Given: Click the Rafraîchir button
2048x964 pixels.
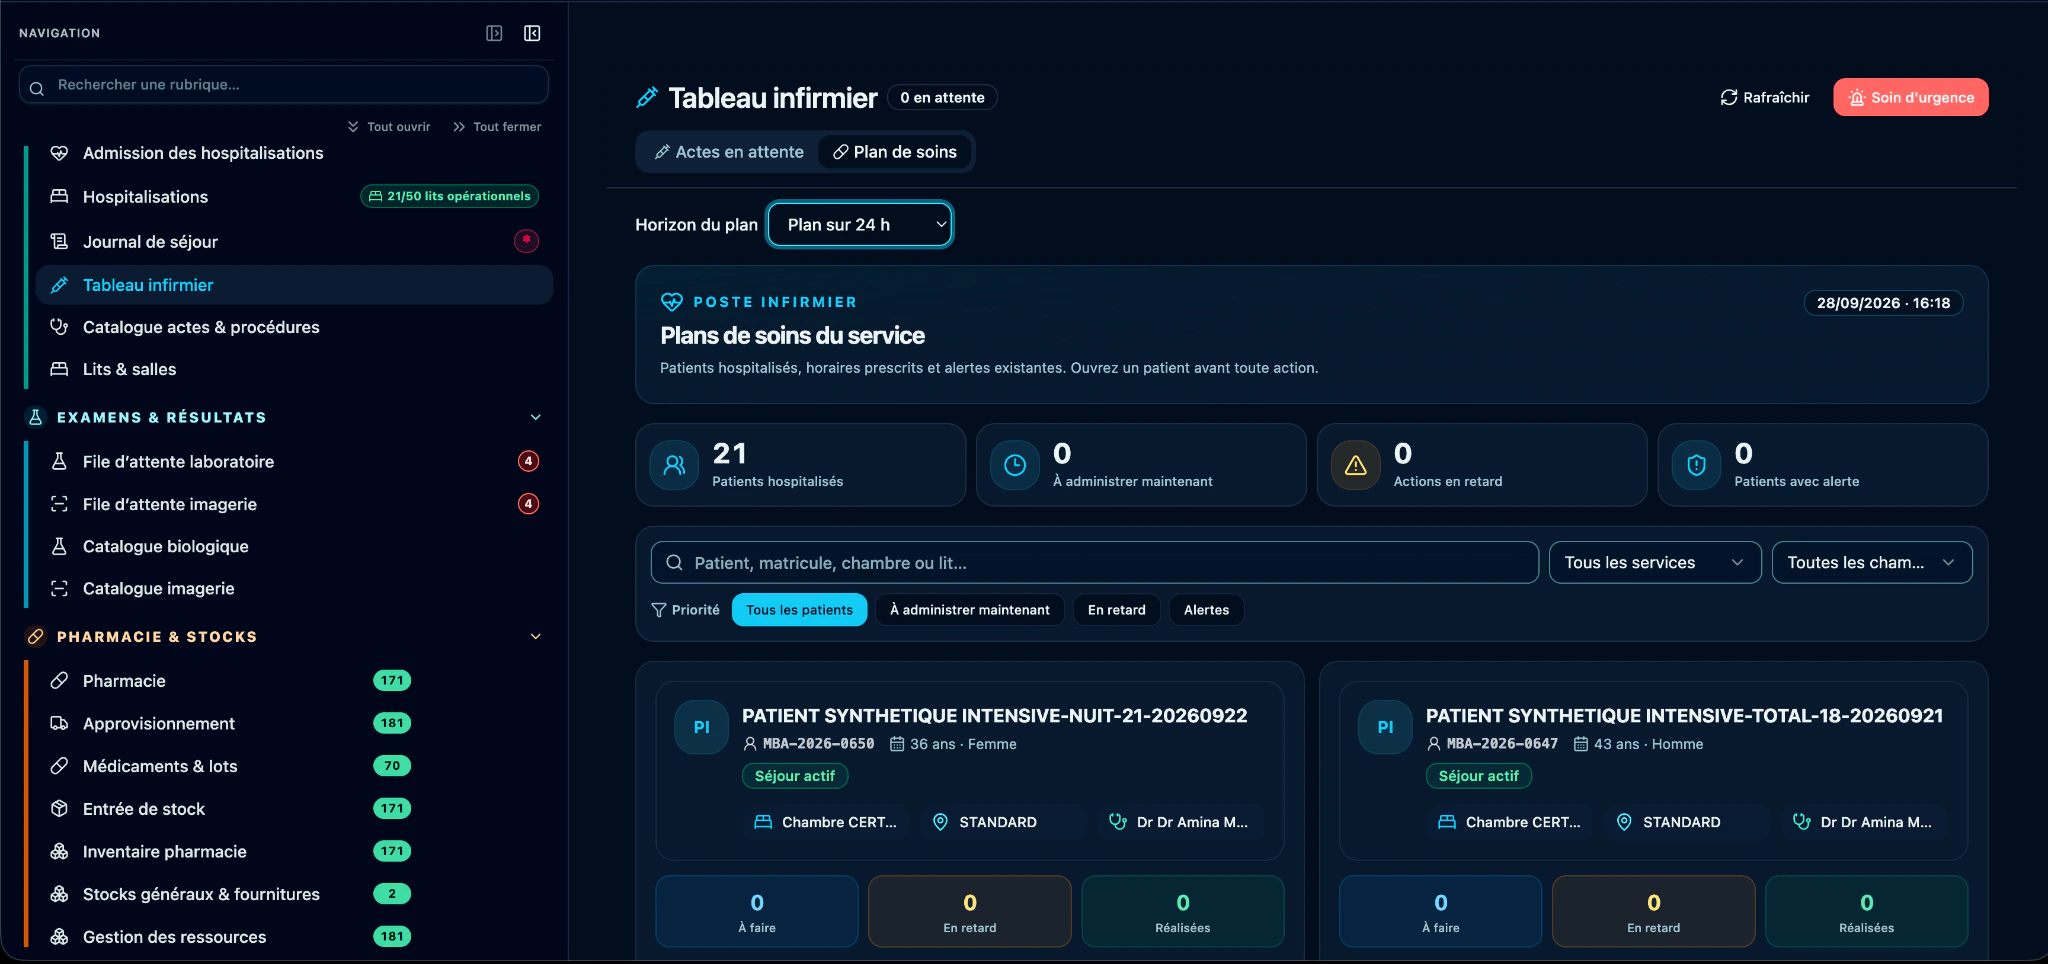Looking at the screenshot, I should (x=1765, y=97).
